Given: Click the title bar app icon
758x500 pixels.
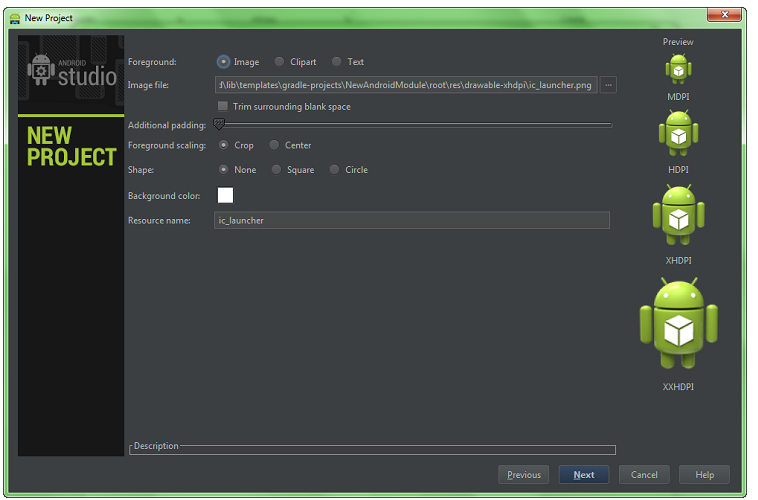Looking at the screenshot, I should point(15,18).
